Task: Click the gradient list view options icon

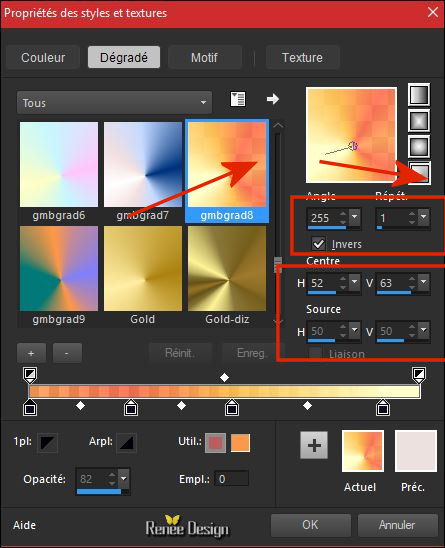Action: pyautogui.click(x=238, y=99)
